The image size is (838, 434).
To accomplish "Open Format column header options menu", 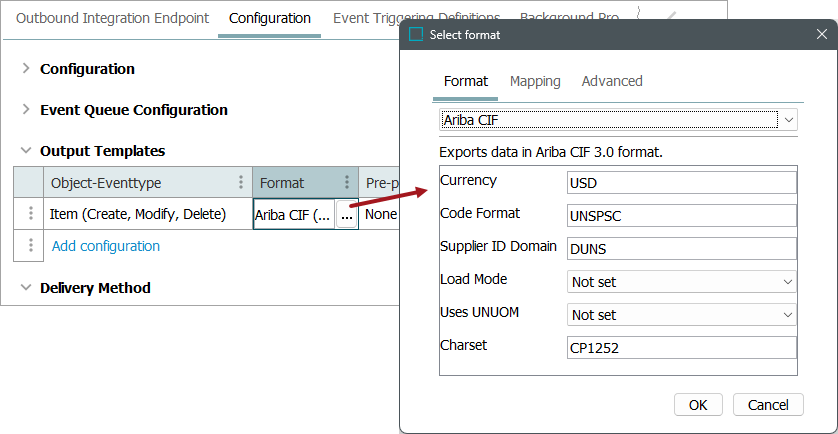I will pyautogui.click(x=347, y=183).
